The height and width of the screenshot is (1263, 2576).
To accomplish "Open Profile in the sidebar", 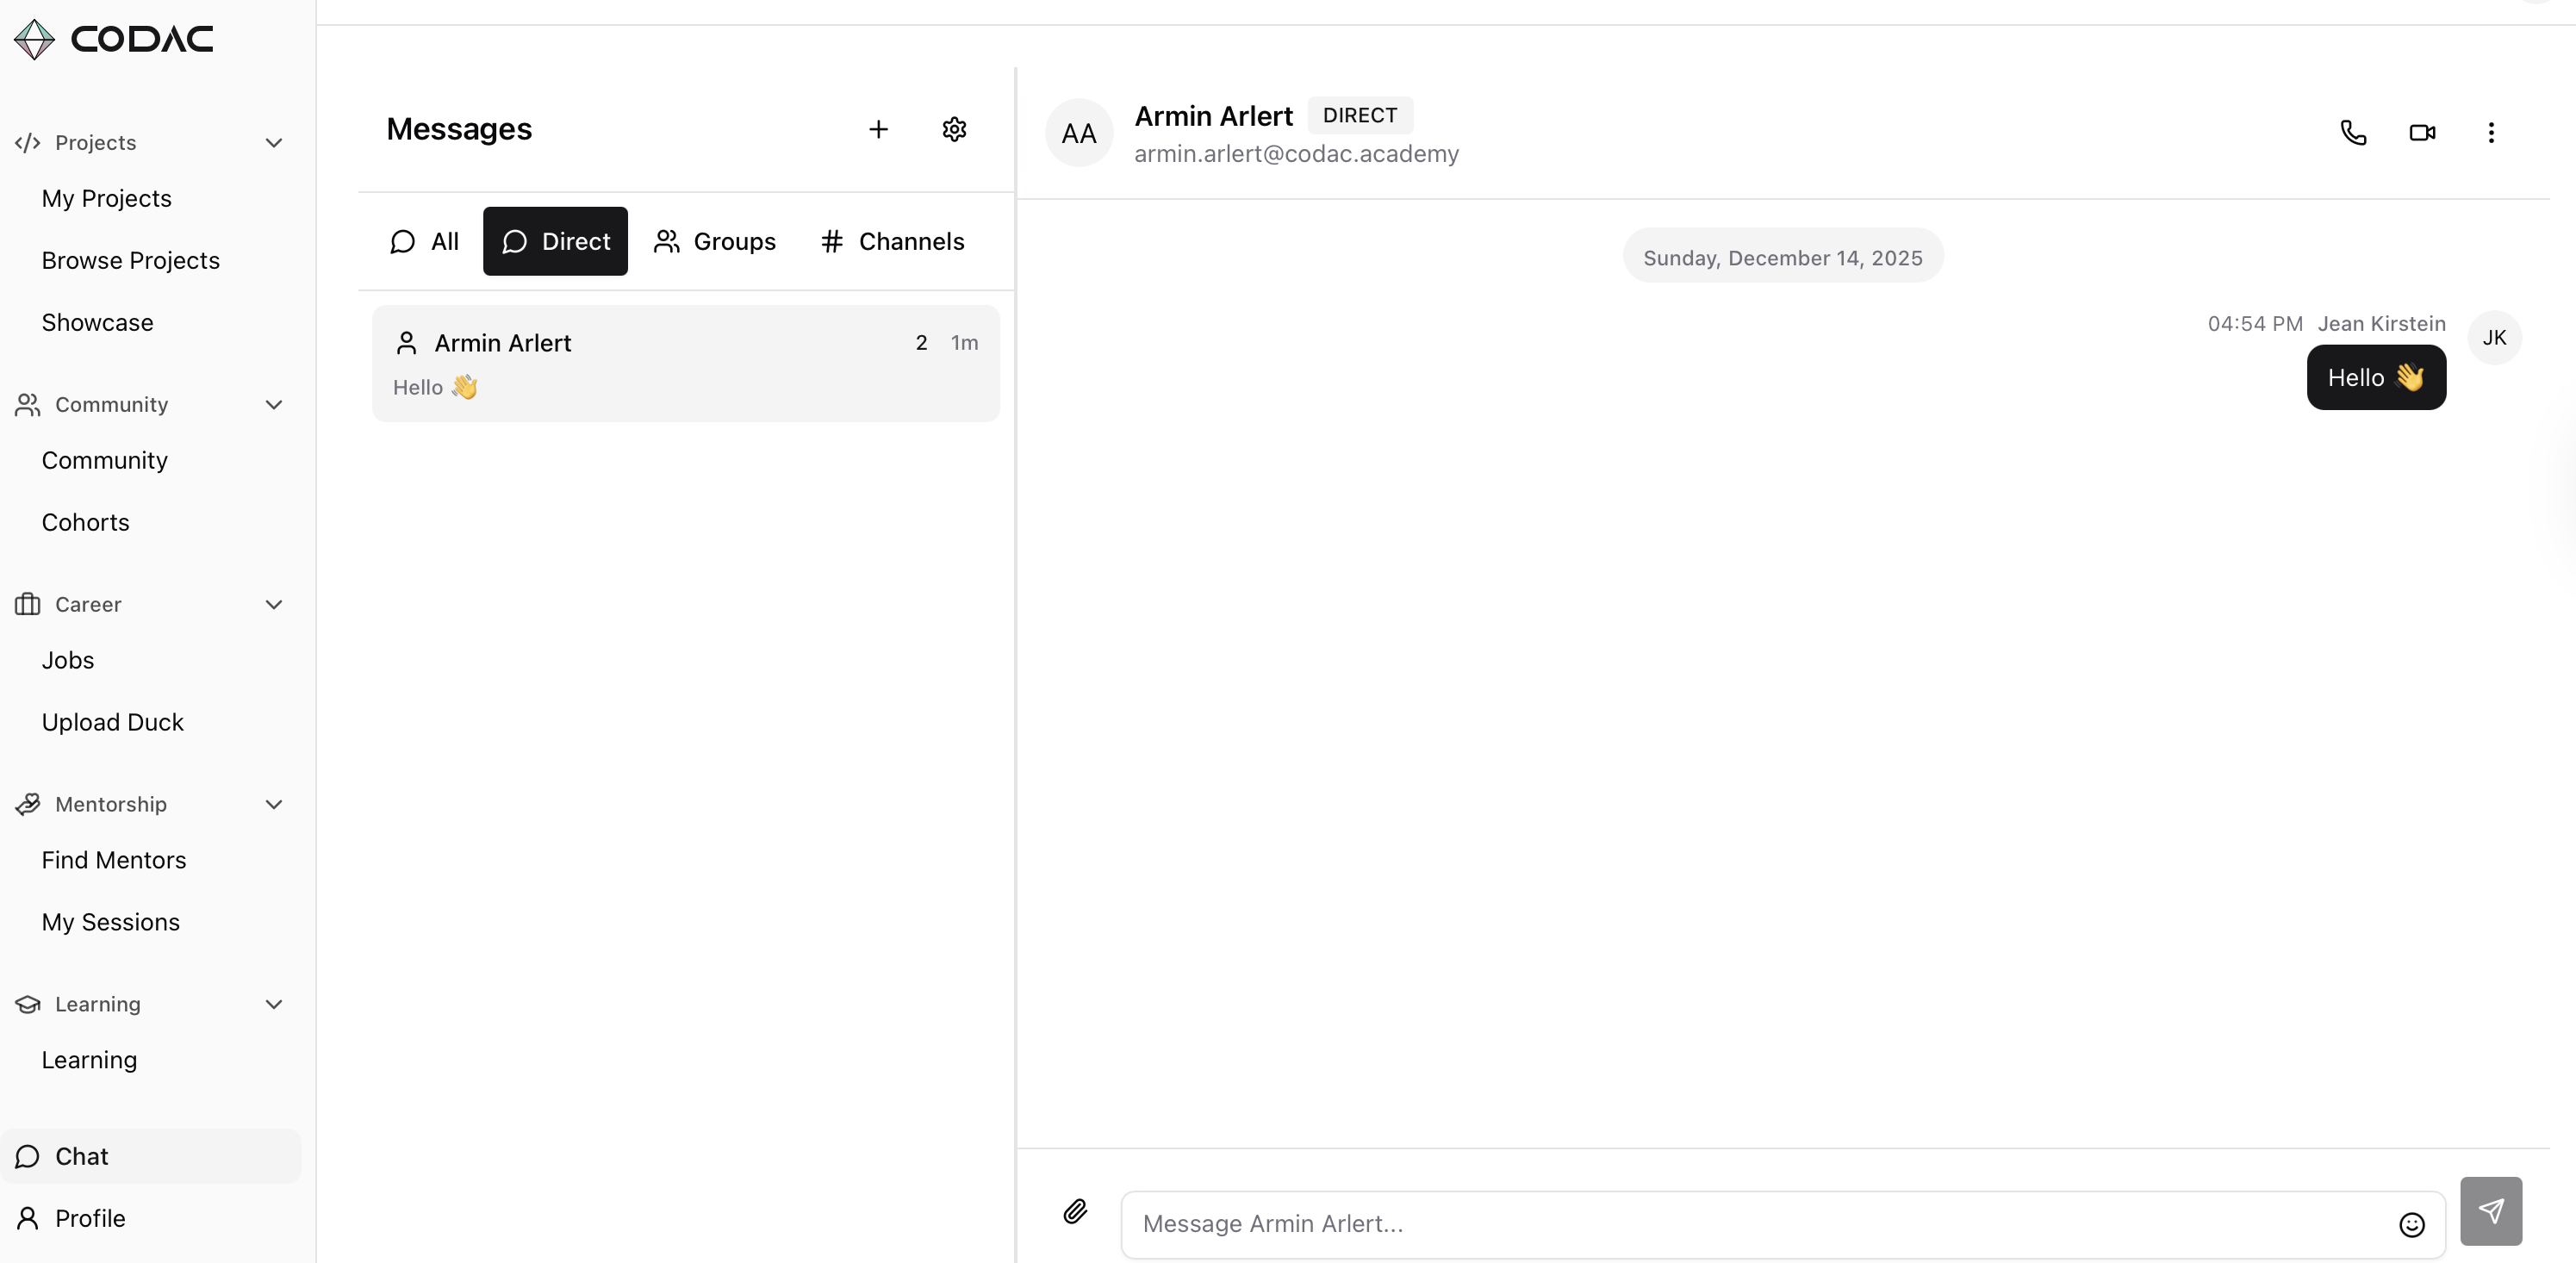I will tap(150, 1219).
